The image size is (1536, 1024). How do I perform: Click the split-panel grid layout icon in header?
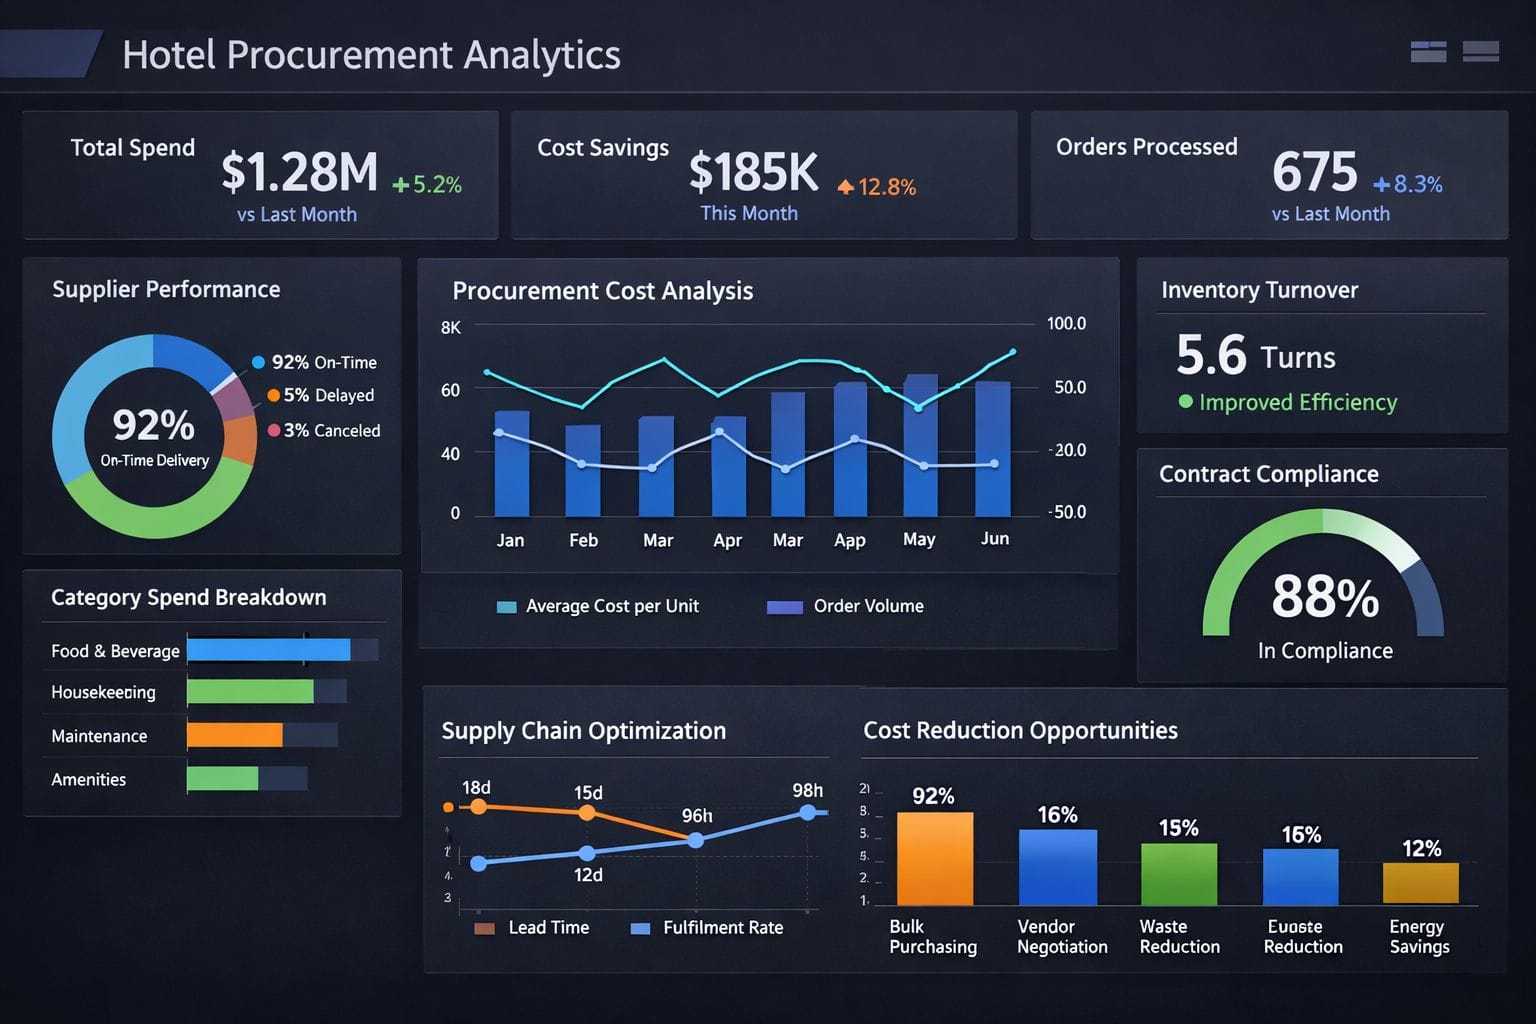pos(1428,52)
